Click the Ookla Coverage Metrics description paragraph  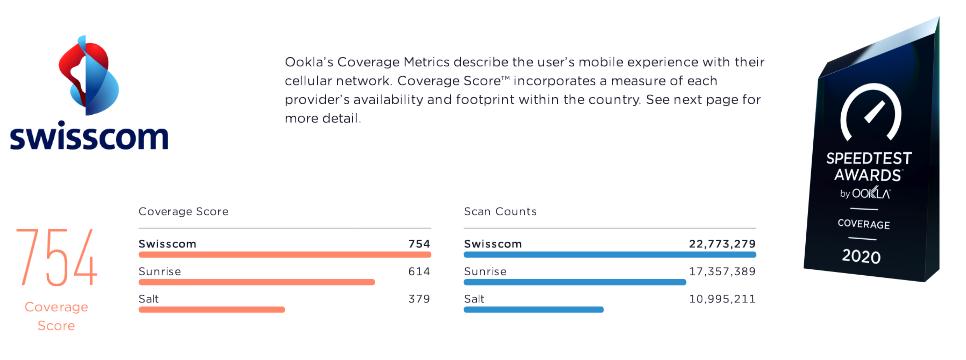tap(524, 90)
